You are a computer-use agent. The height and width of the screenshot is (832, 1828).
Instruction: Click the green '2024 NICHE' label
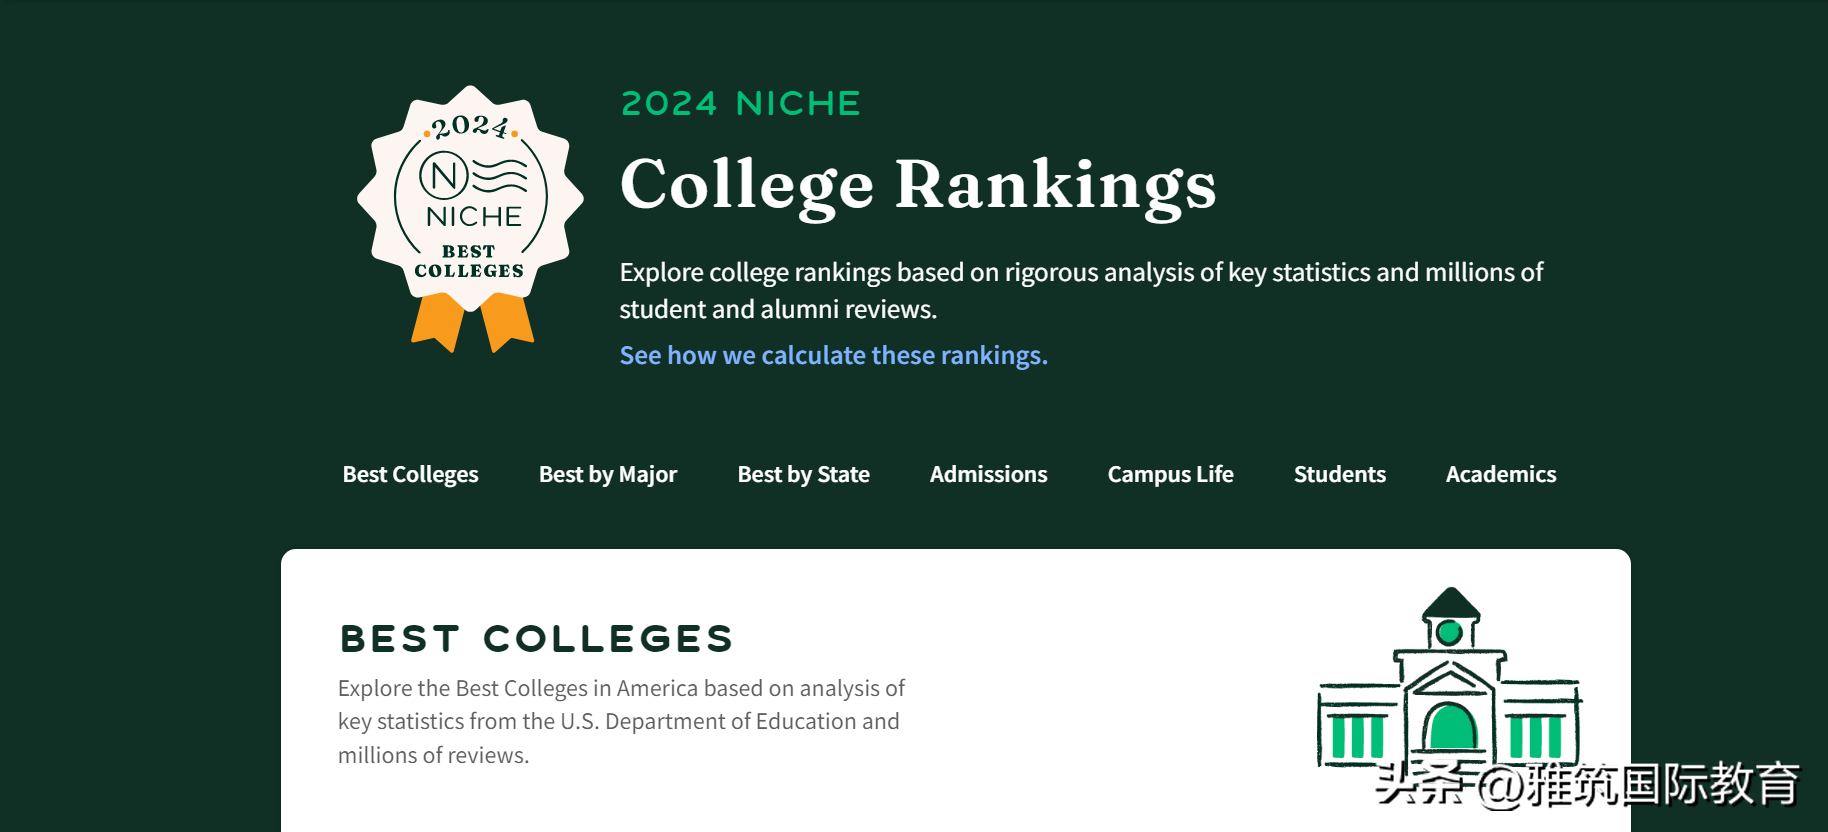(x=740, y=103)
